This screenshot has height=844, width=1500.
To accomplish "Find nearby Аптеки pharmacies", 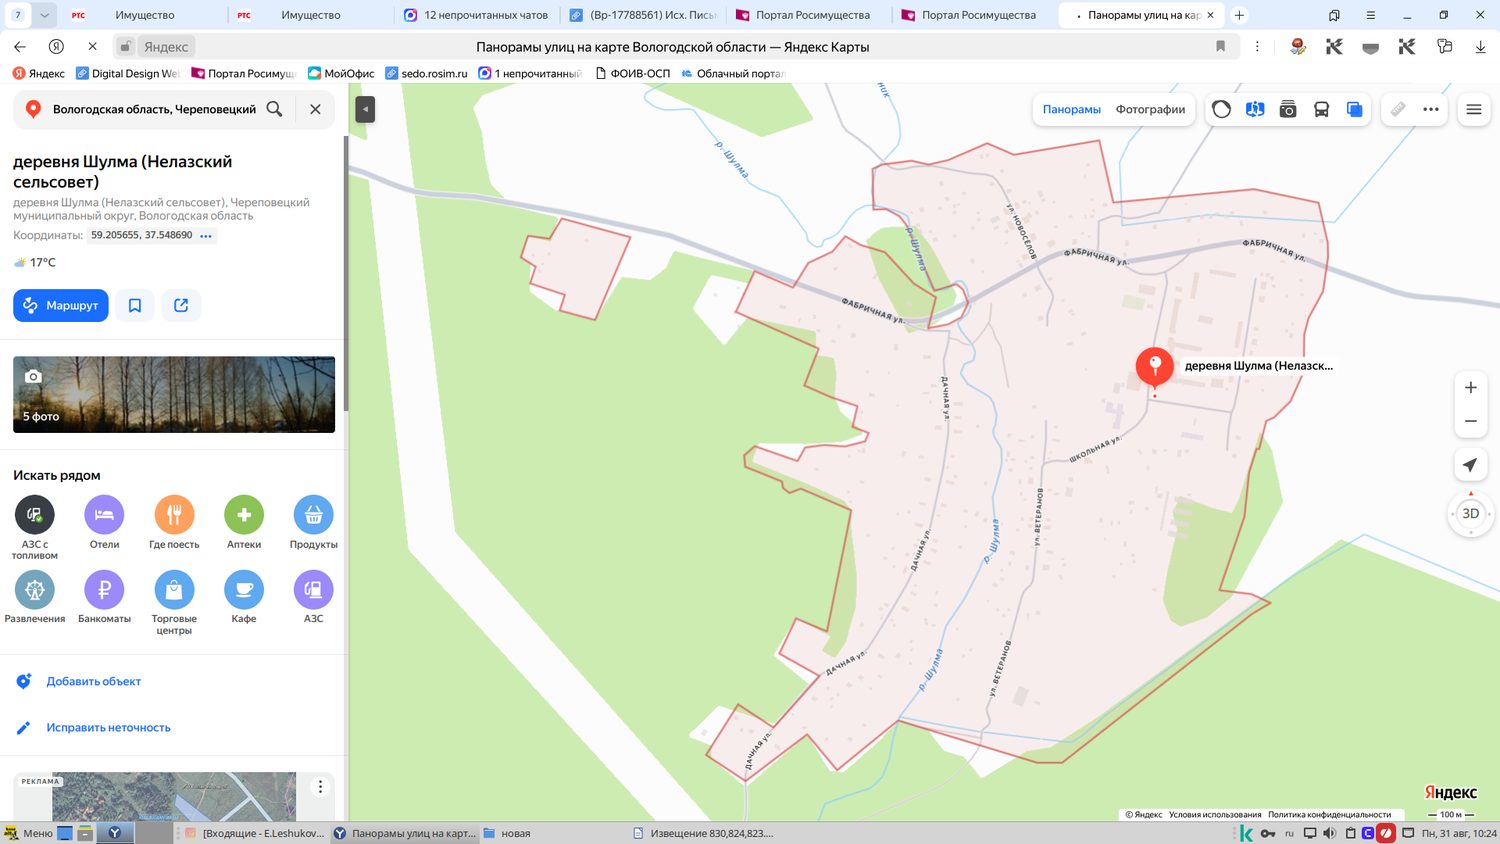I will (x=244, y=515).
